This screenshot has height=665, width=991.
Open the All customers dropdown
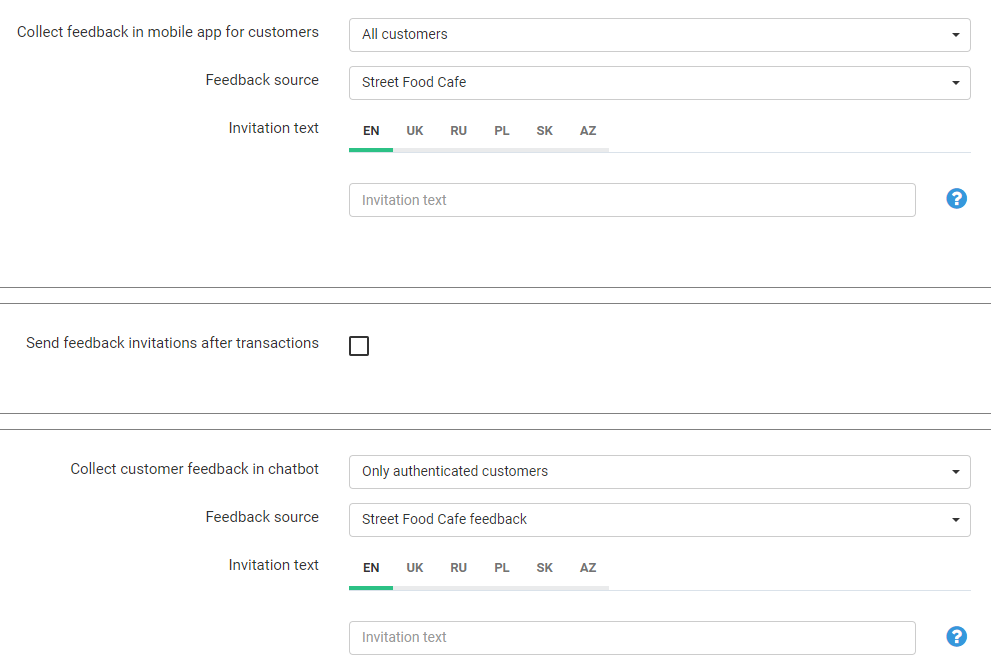coord(659,34)
